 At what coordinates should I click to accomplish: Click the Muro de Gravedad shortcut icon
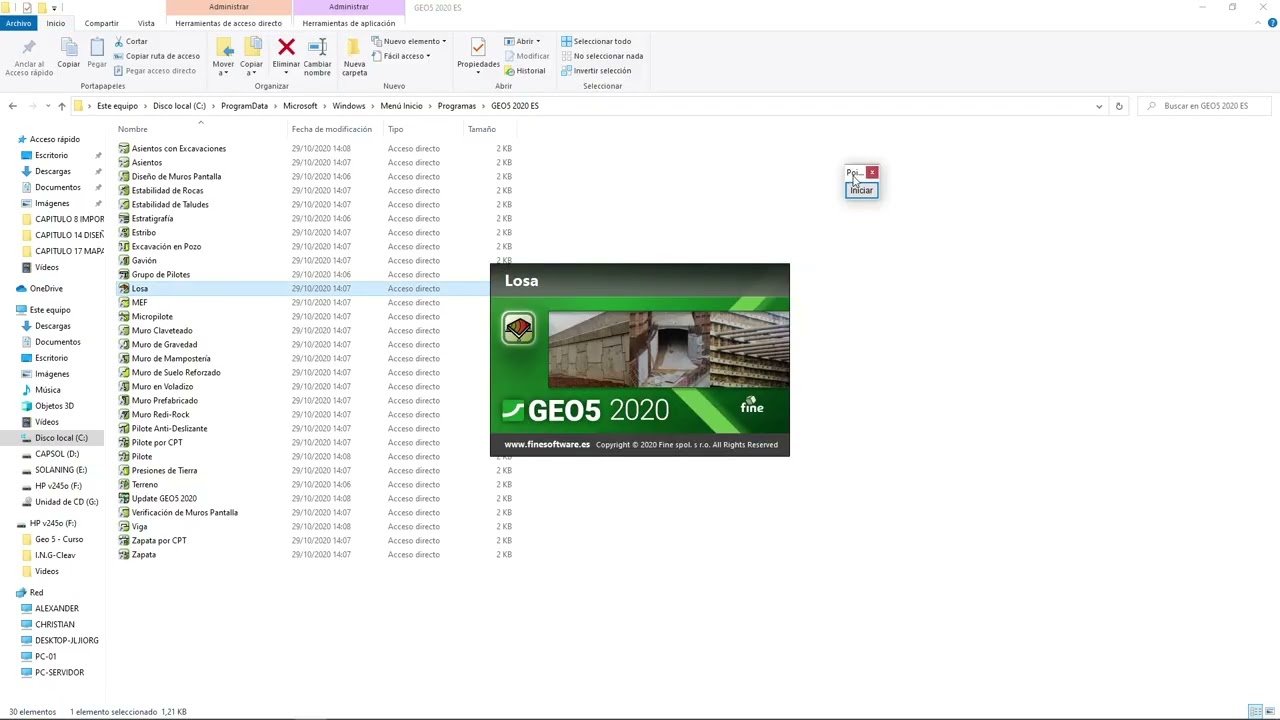[x=124, y=344]
